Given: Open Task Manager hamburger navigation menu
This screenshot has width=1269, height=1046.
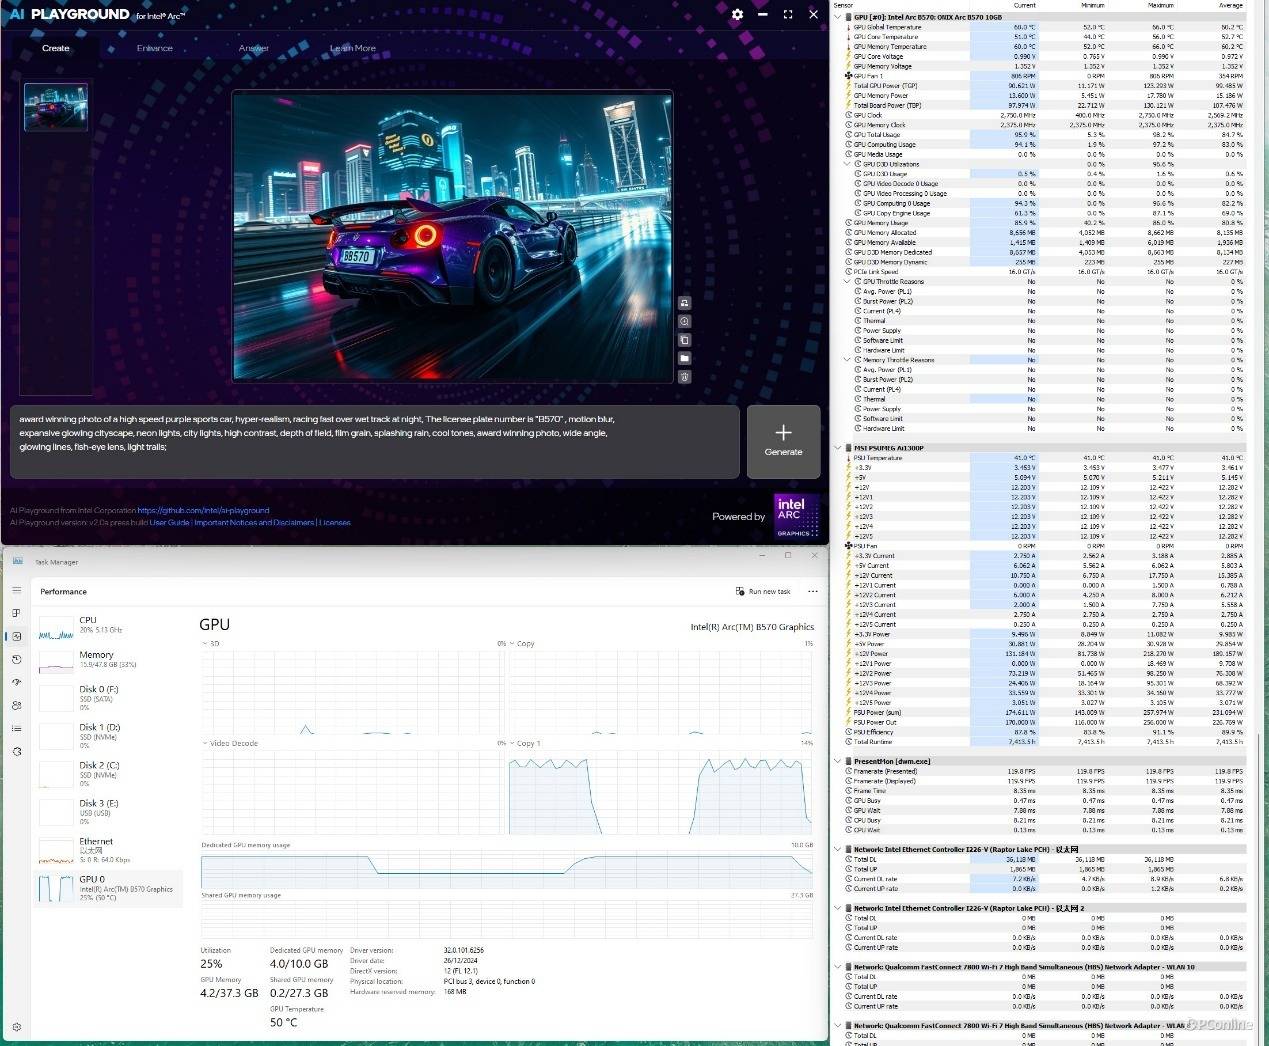Looking at the screenshot, I should [17, 591].
